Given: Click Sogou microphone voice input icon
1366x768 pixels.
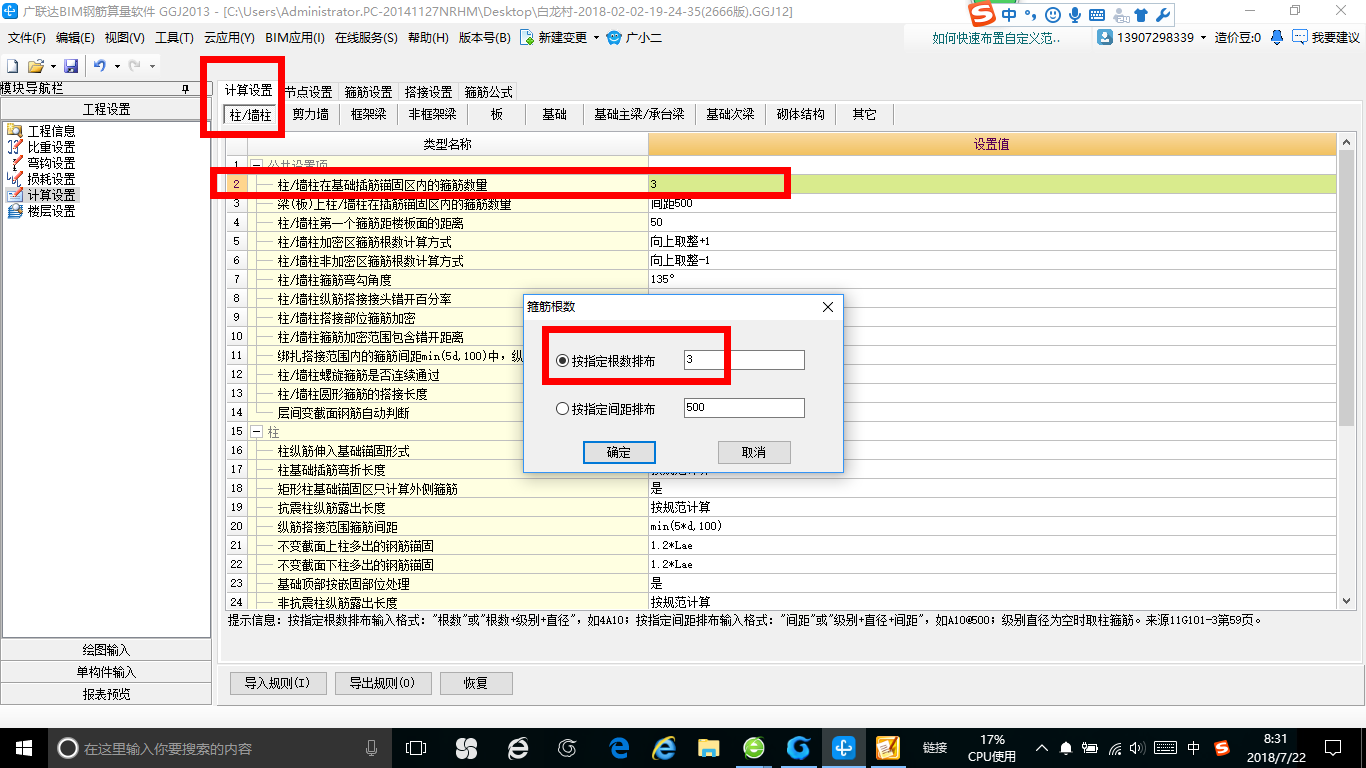Looking at the screenshot, I should tap(1075, 15).
